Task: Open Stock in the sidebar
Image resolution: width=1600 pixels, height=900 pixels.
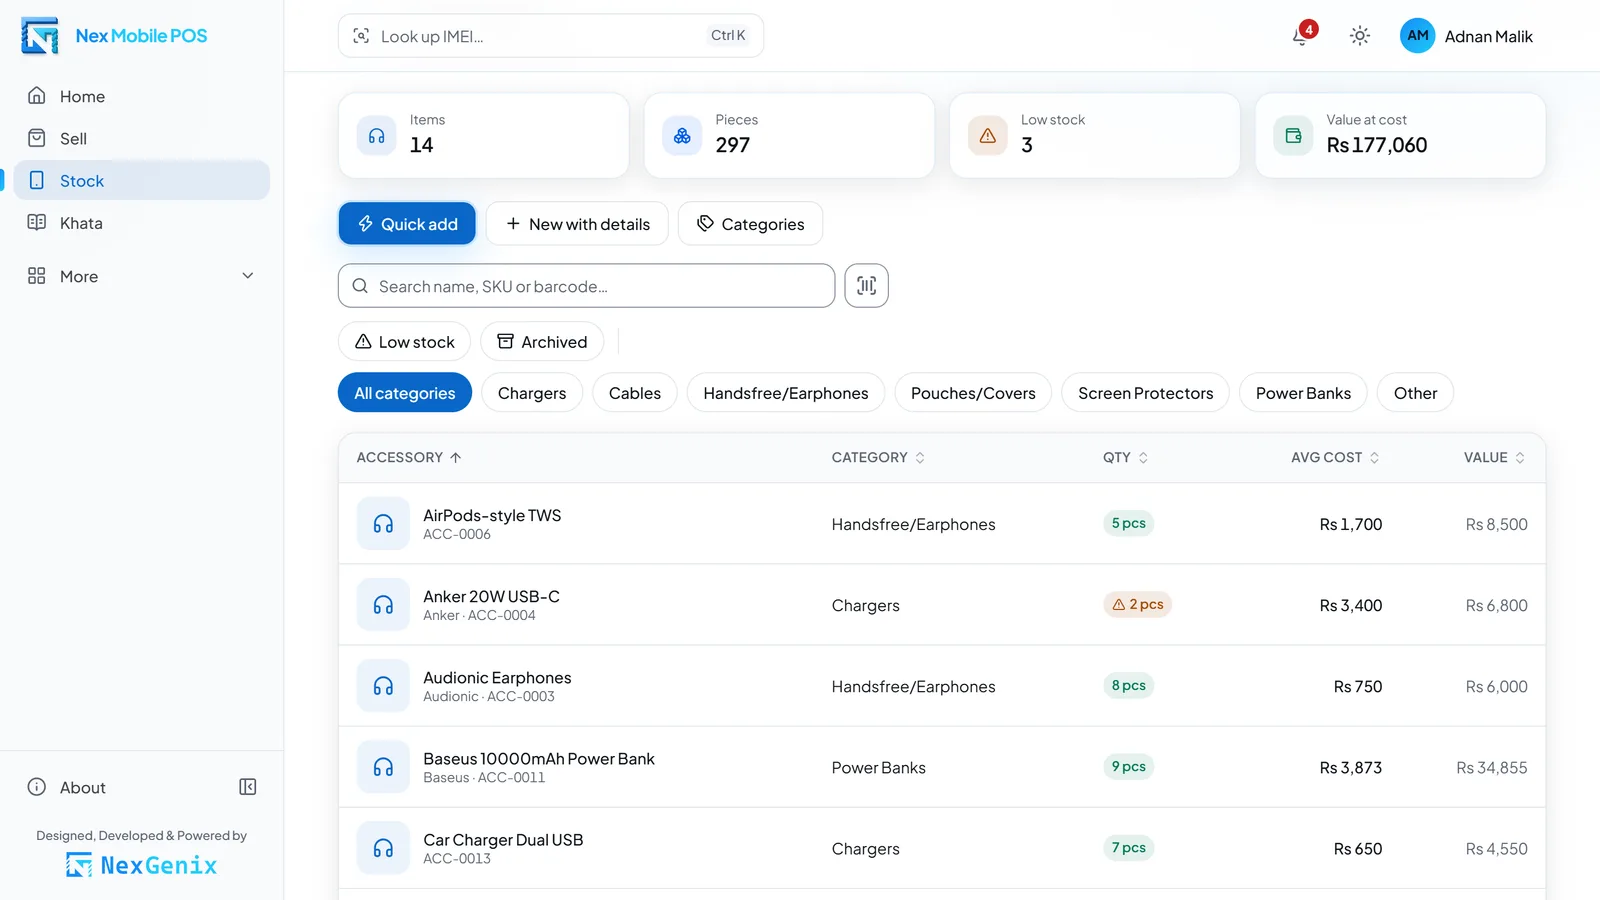Action: click(x=141, y=180)
